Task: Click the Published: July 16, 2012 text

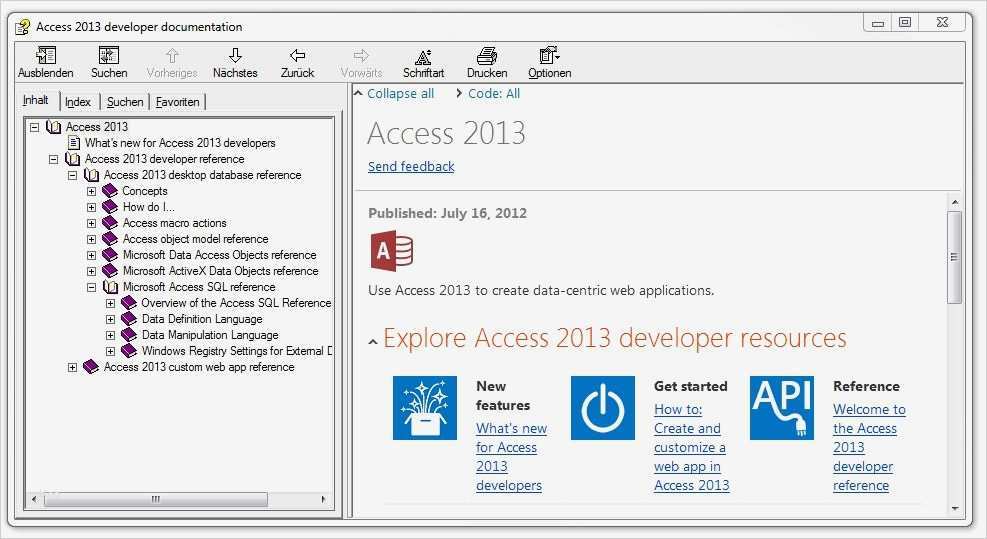Action: click(448, 213)
